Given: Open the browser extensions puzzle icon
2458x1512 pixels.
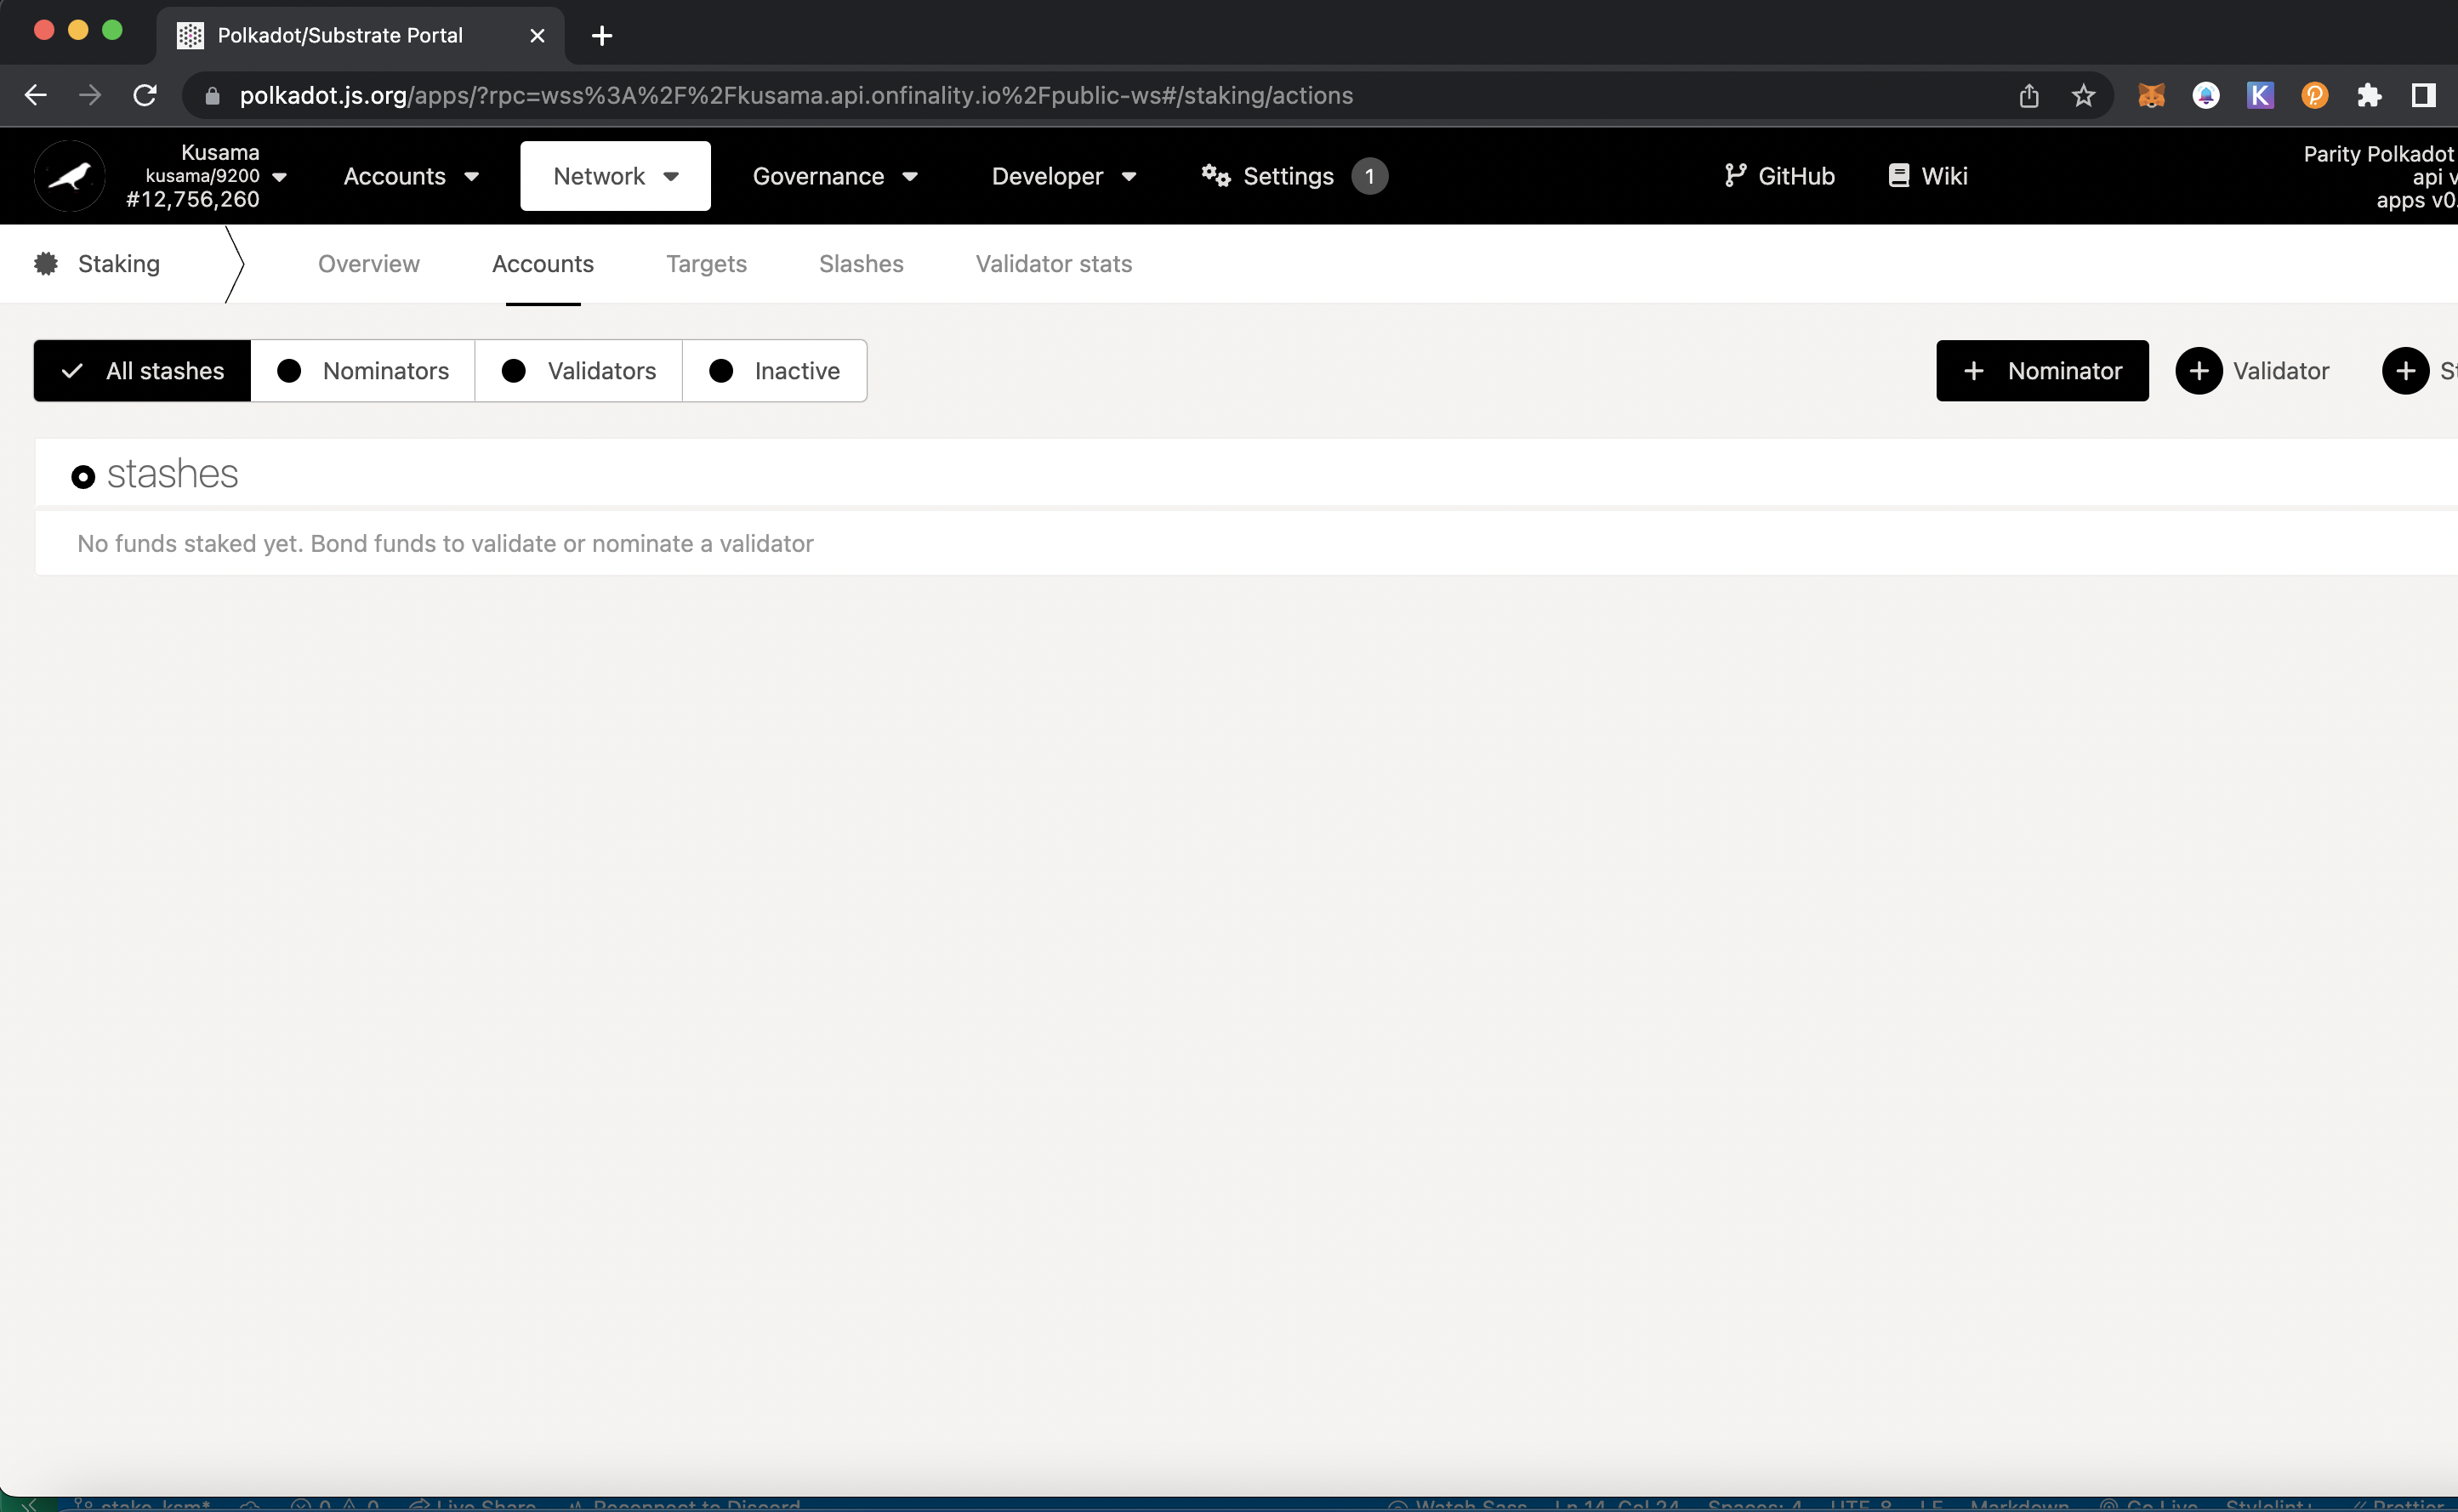Looking at the screenshot, I should (x=2369, y=95).
